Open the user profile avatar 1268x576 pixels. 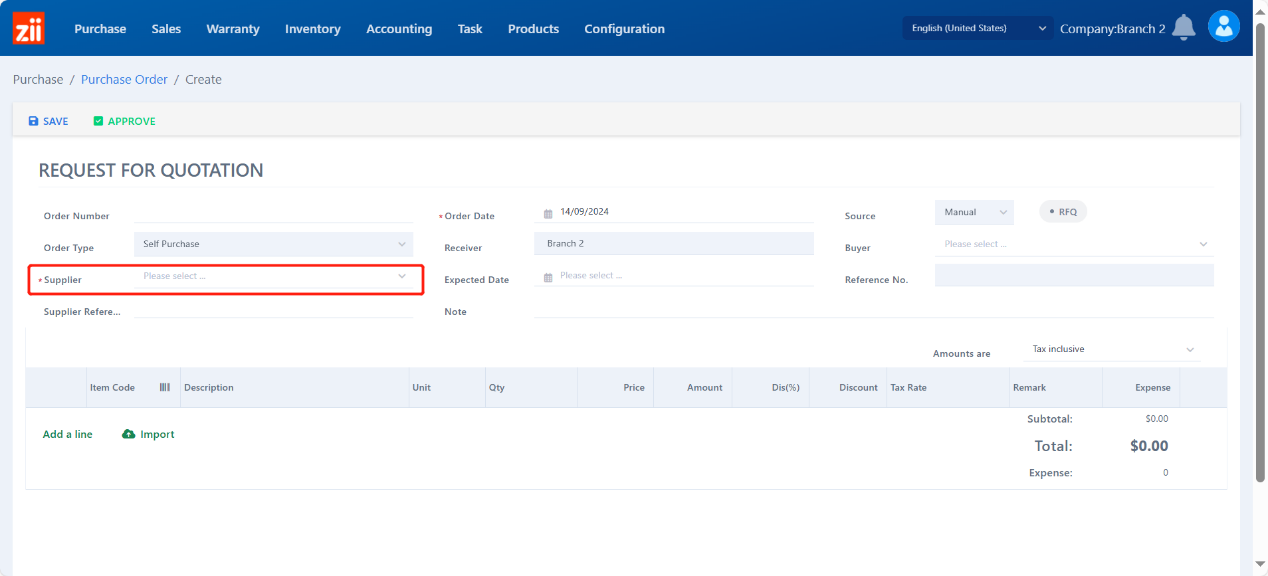[x=1223, y=26]
